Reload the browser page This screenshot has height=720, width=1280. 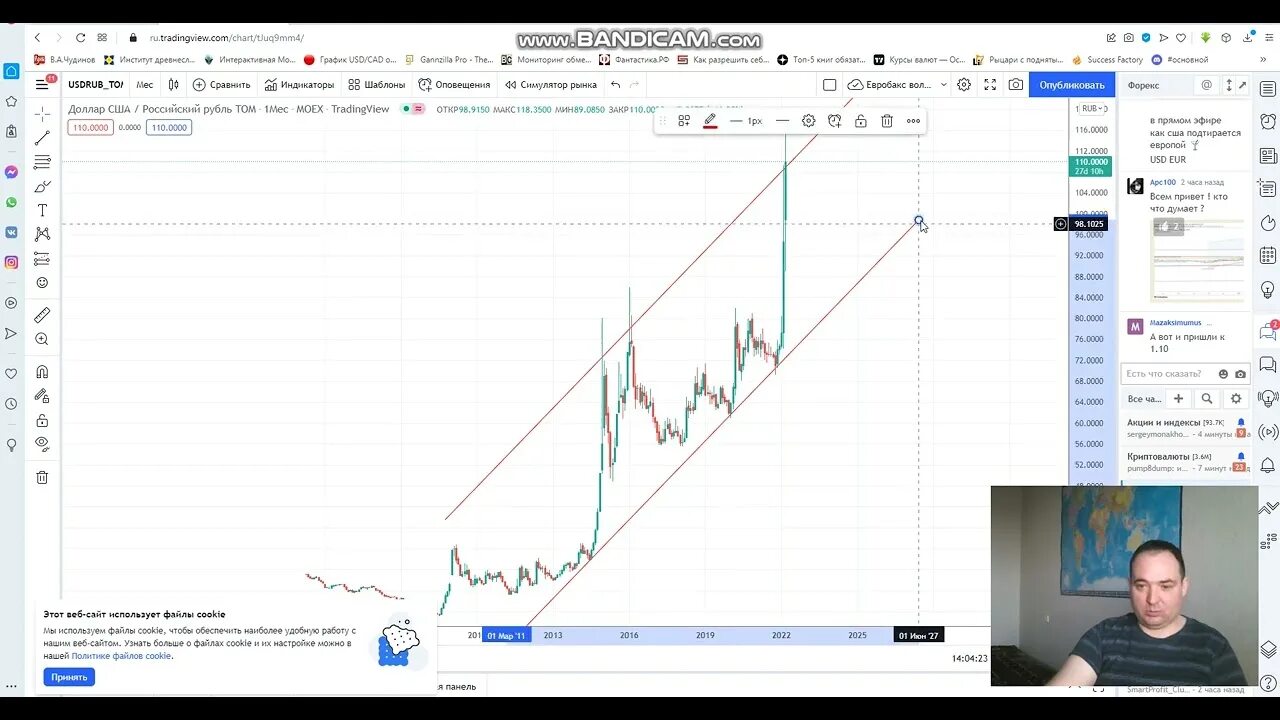coord(80,38)
